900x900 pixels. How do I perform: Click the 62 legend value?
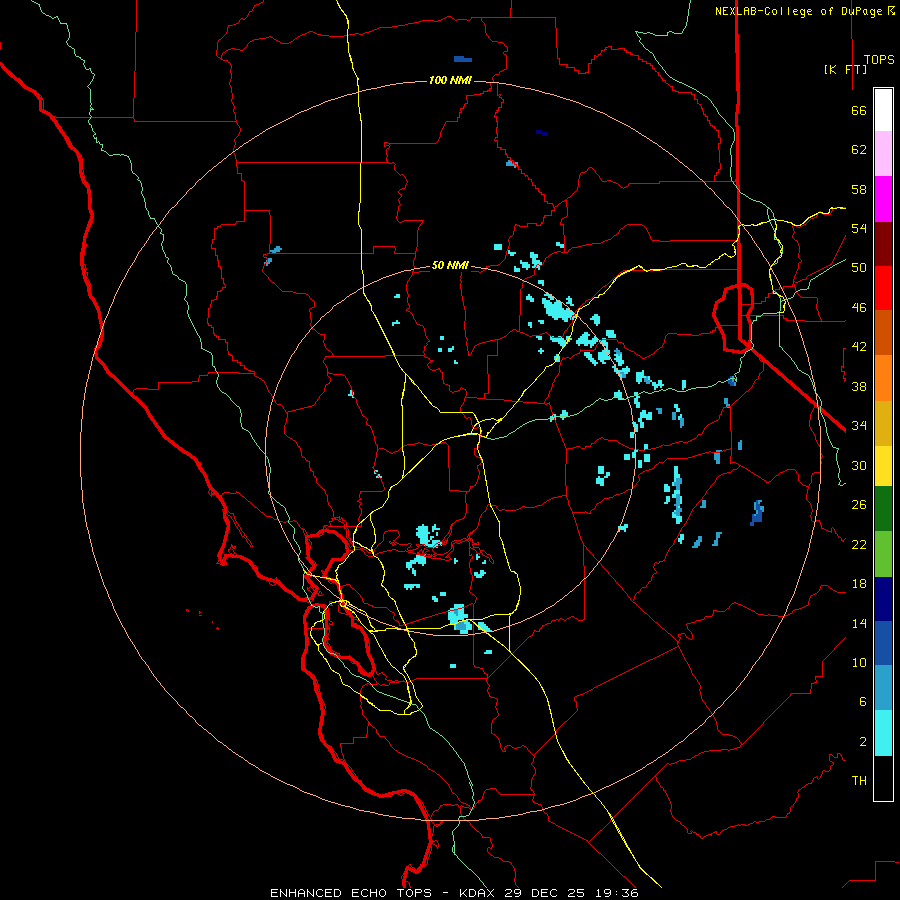pos(859,150)
